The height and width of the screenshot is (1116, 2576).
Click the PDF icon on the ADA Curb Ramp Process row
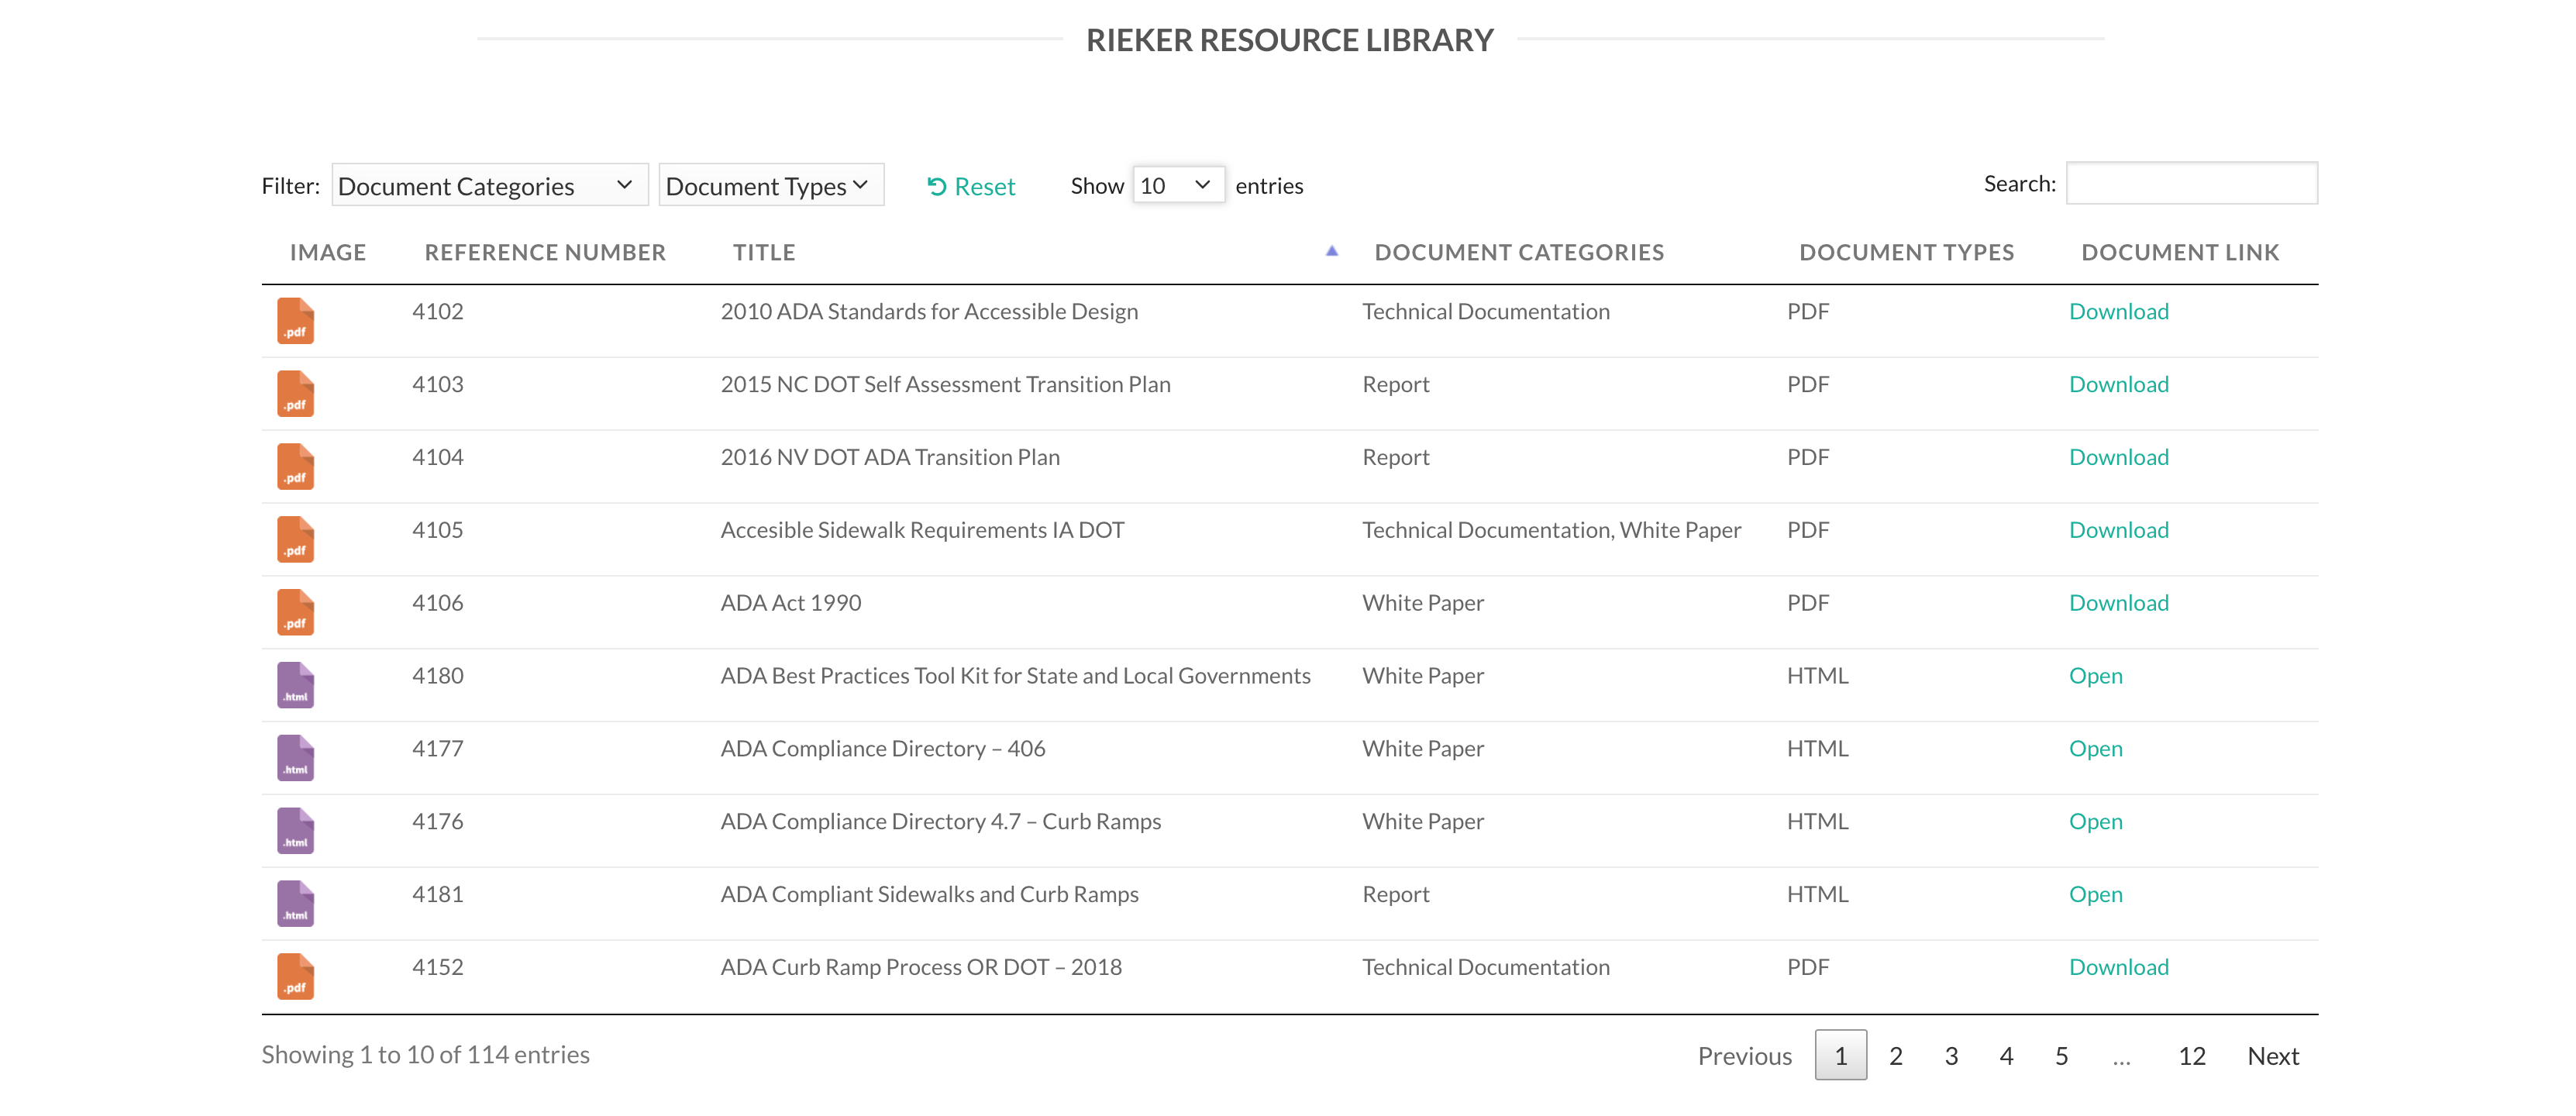(295, 976)
